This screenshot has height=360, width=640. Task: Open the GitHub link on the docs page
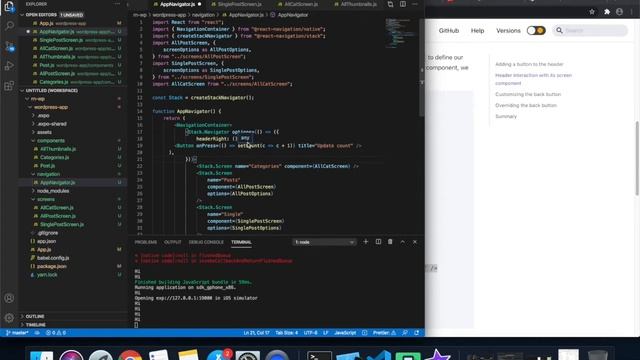coord(449,31)
